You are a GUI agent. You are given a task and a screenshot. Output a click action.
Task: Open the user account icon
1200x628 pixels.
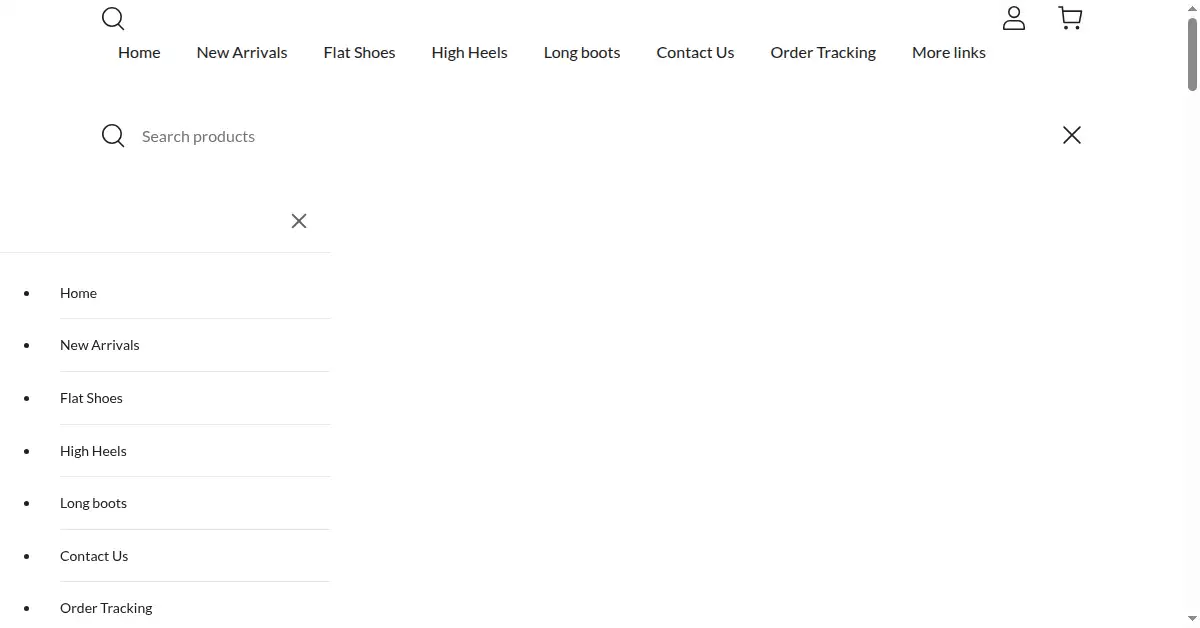[x=1014, y=18]
